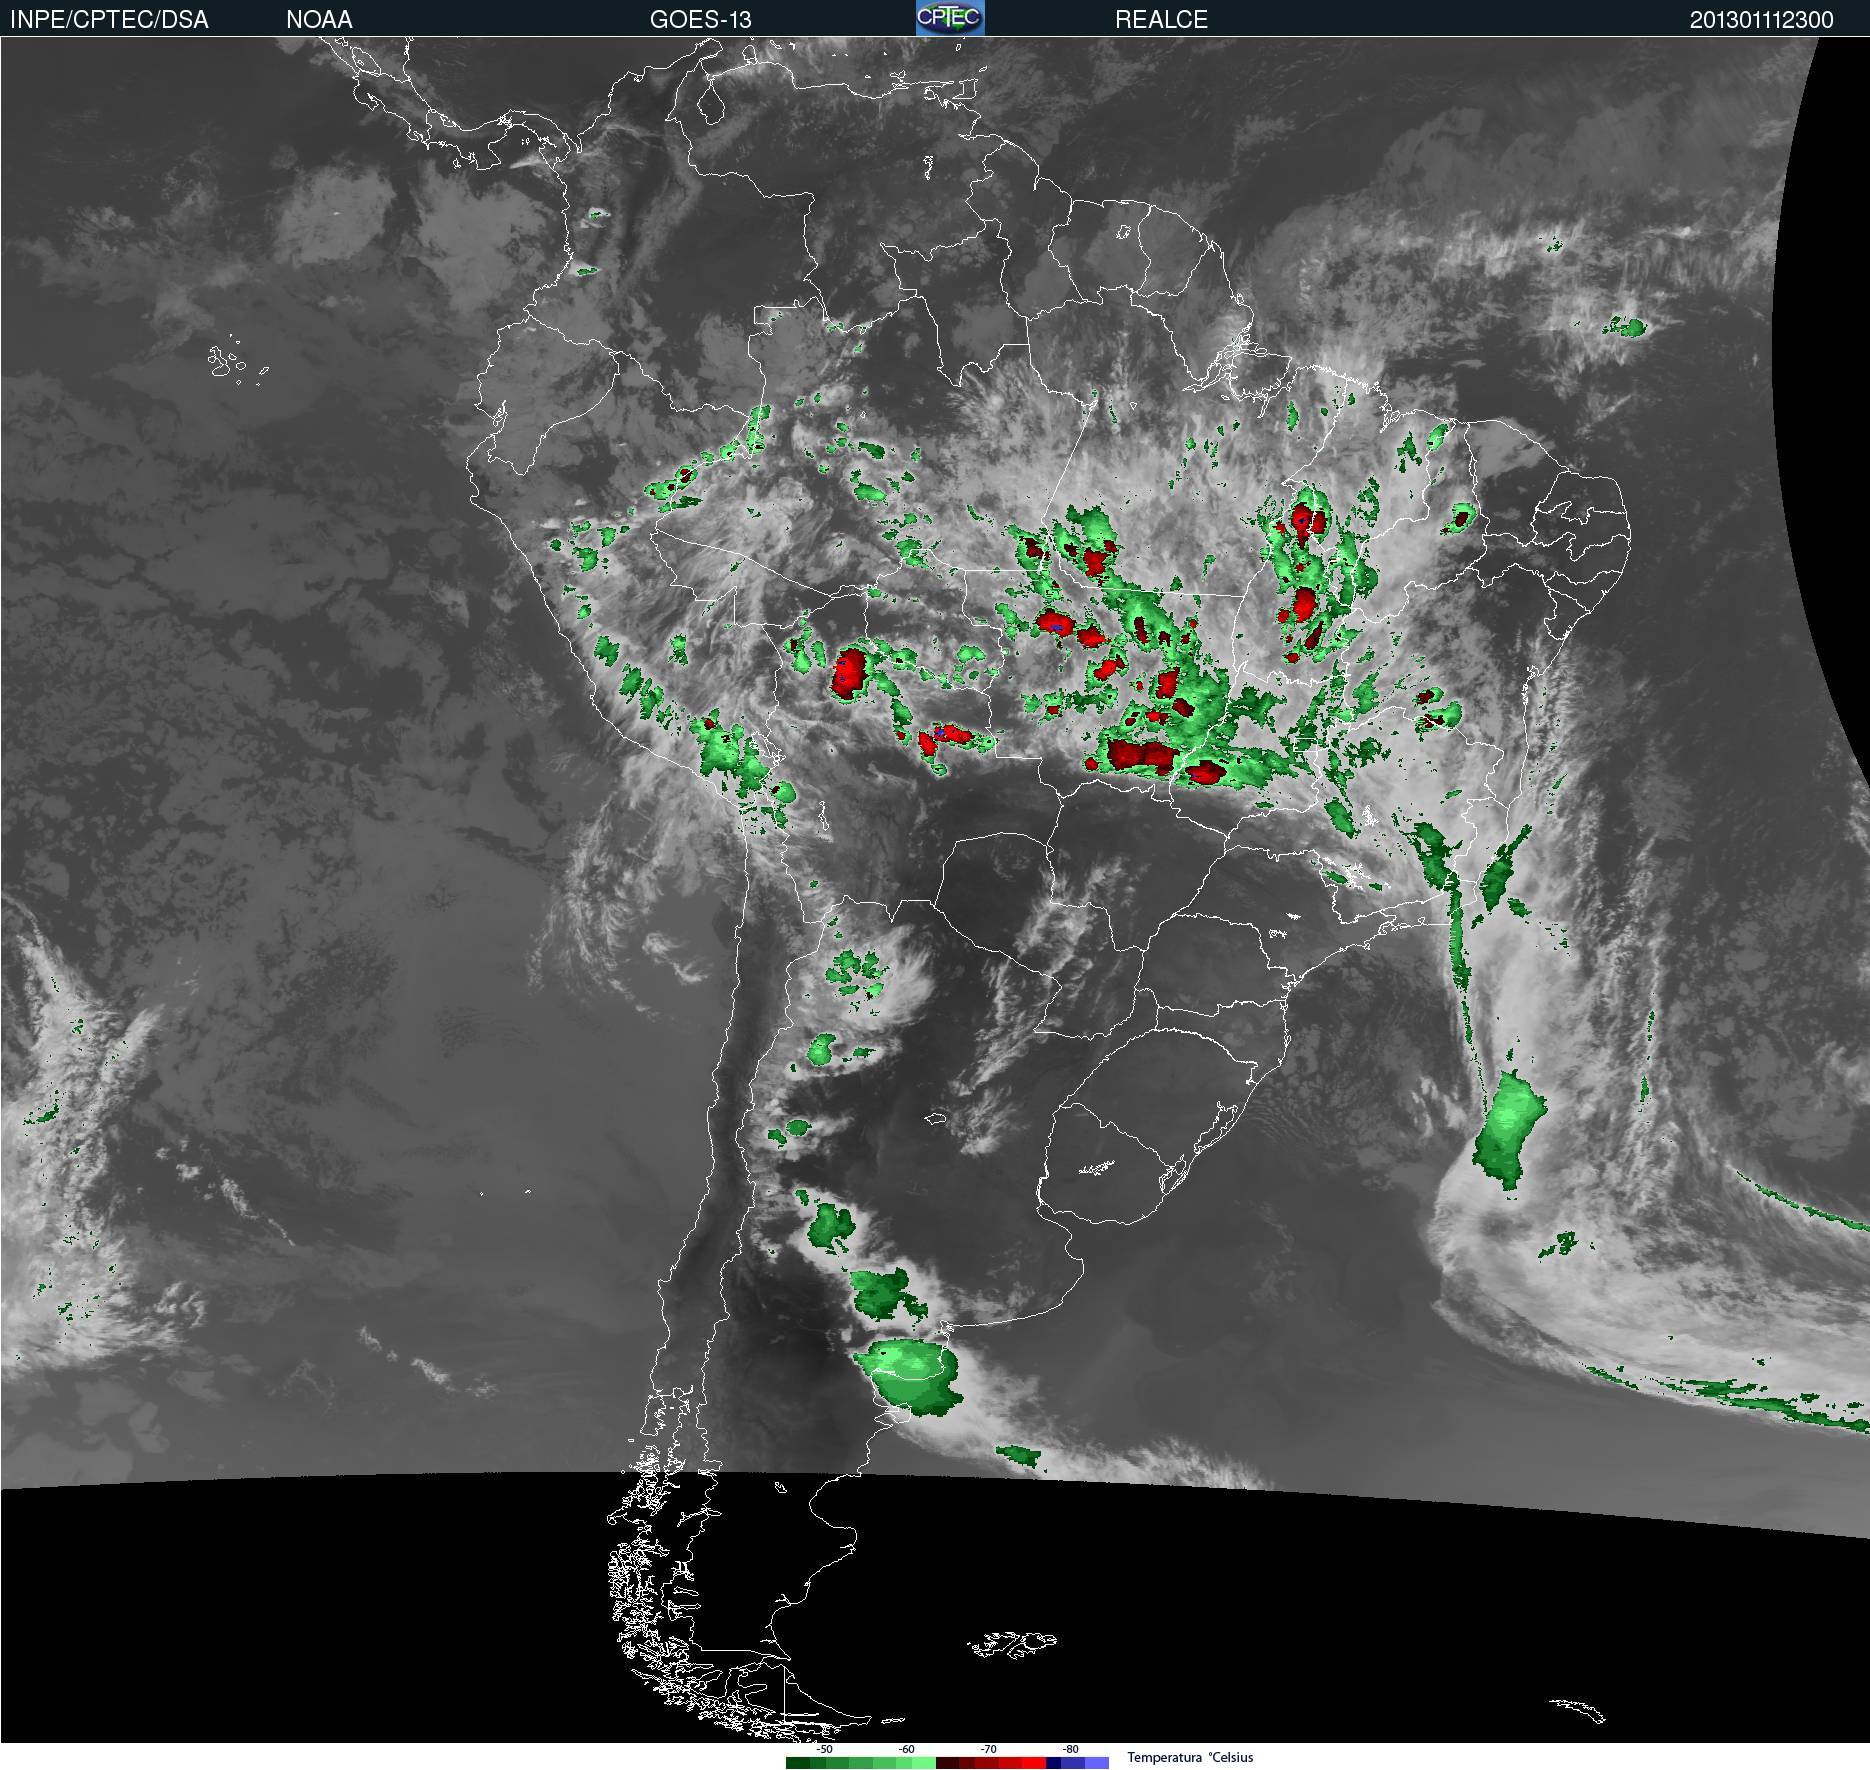
Task: Click the GOES-13 satellite label
Action: 700,19
